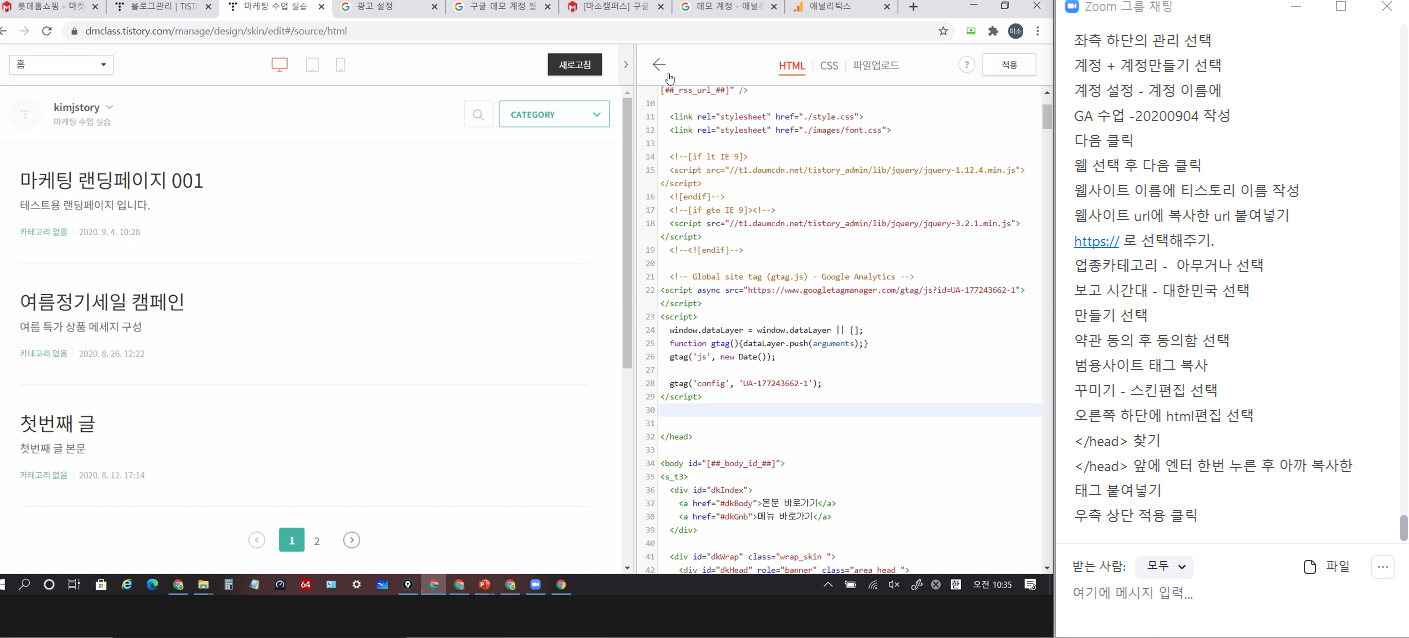
Task: Open the 마케팅 랜딩페이지 001 post title
Action: (x=112, y=181)
